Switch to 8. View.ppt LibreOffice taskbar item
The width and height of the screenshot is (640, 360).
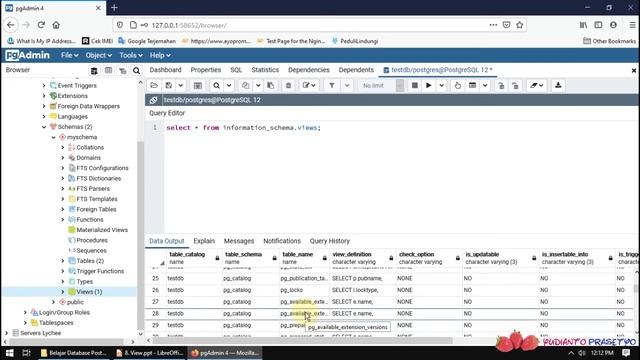149,353
